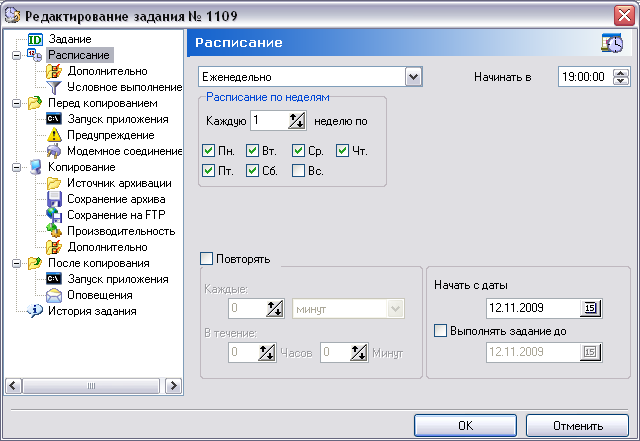Select Задание in the tree
640x441 pixels.
(69, 39)
